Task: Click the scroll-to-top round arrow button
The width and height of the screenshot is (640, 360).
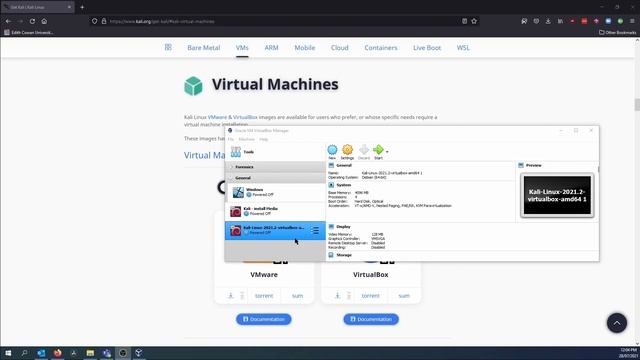Action: coord(617,323)
